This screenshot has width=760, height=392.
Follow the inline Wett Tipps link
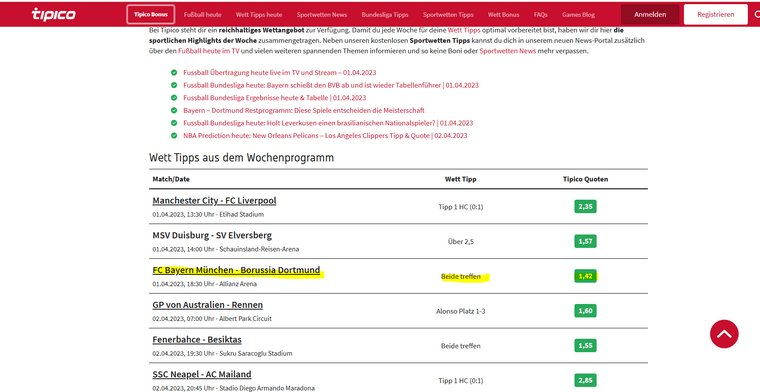464,30
